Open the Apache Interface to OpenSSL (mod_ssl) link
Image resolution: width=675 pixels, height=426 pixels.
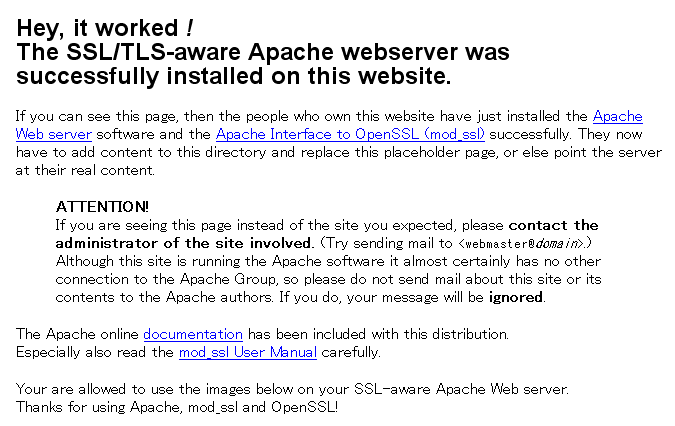pyautogui.click(x=350, y=134)
